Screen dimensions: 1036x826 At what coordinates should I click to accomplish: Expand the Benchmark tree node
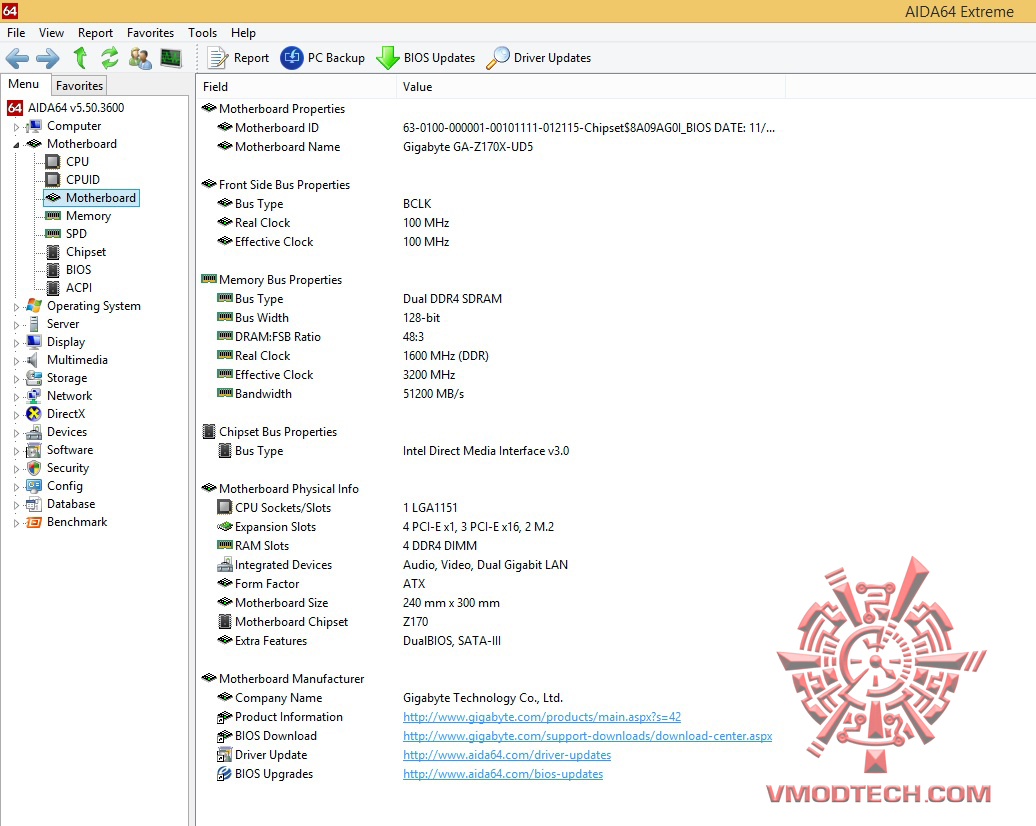click(x=17, y=523)
